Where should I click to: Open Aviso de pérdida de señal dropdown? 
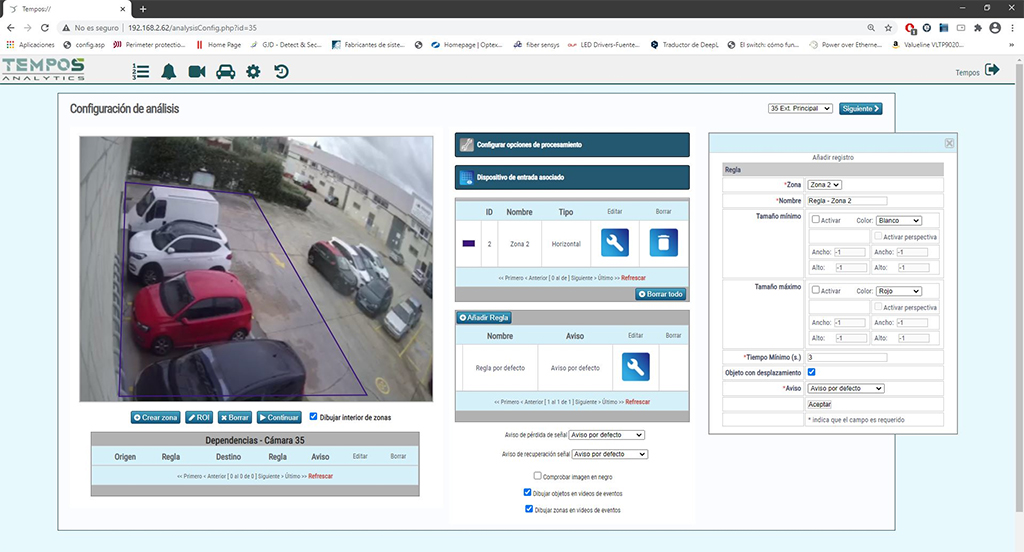pyautogui.click(x=608, y=435)
